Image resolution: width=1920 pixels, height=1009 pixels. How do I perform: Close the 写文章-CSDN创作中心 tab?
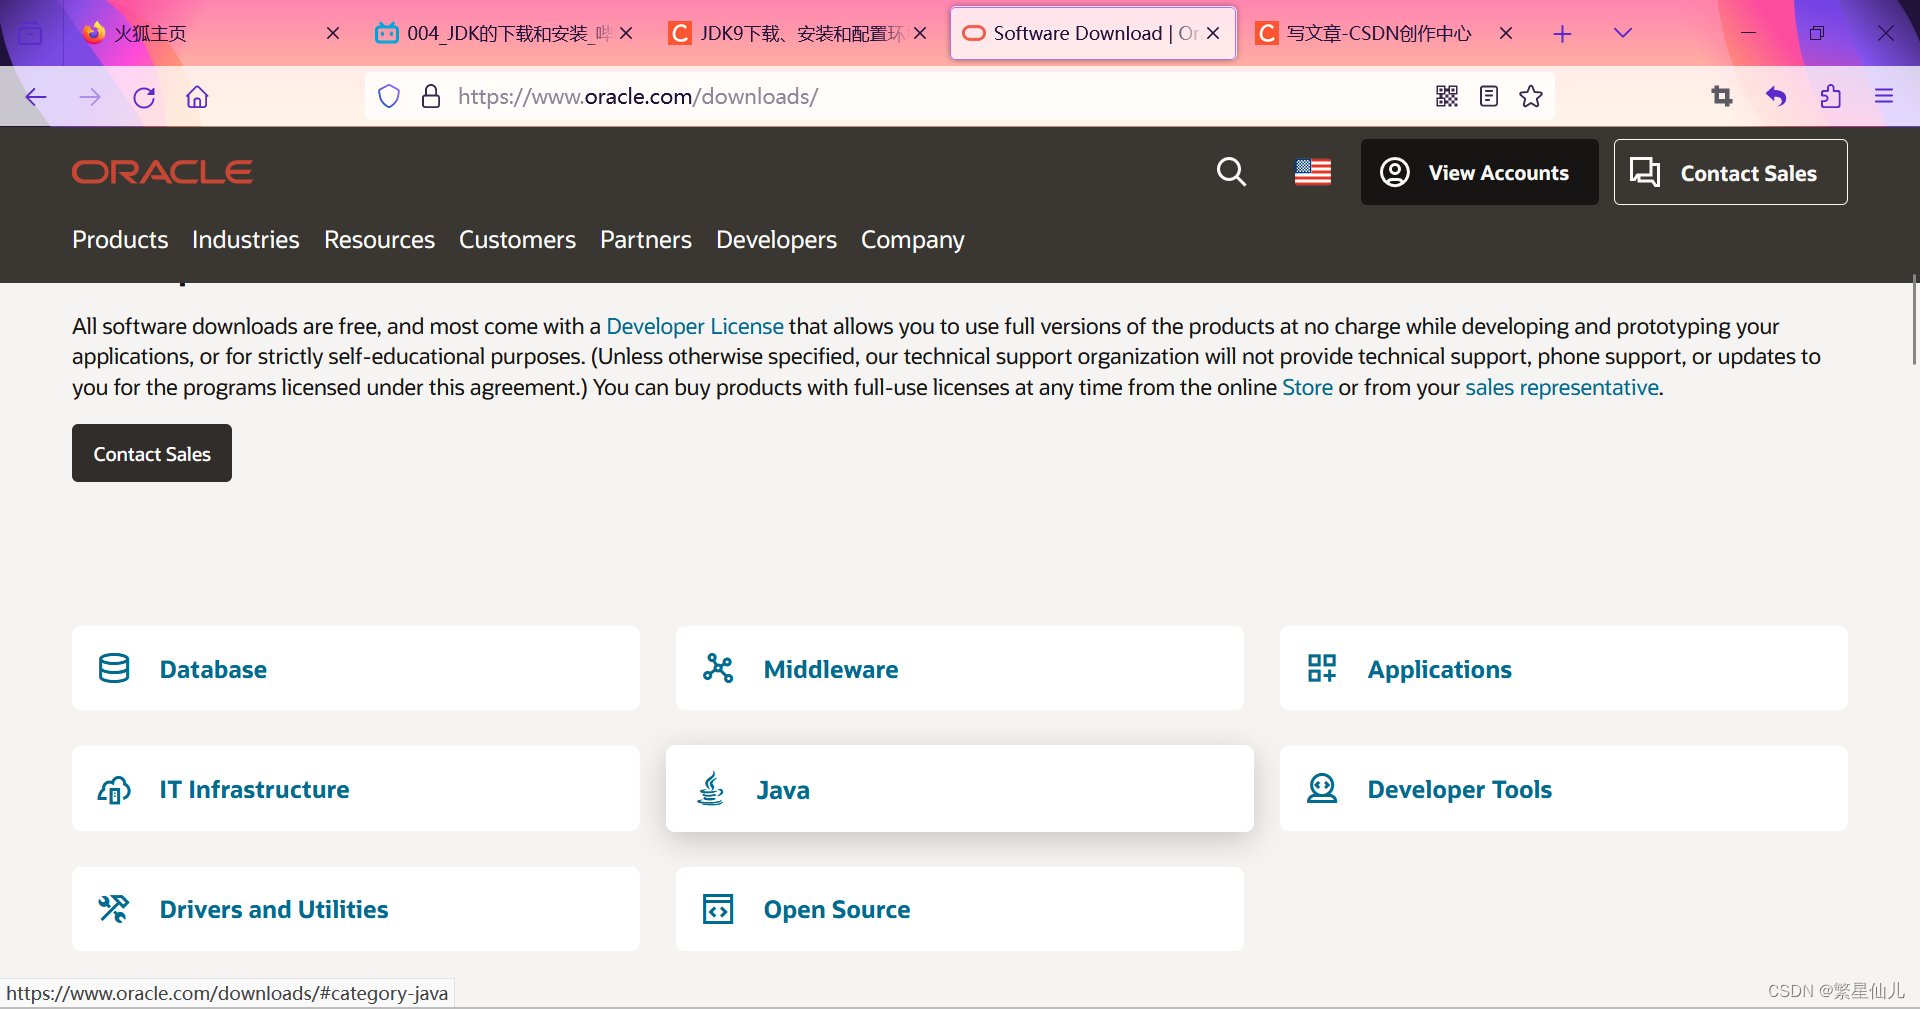click(x=1506, y=33)
